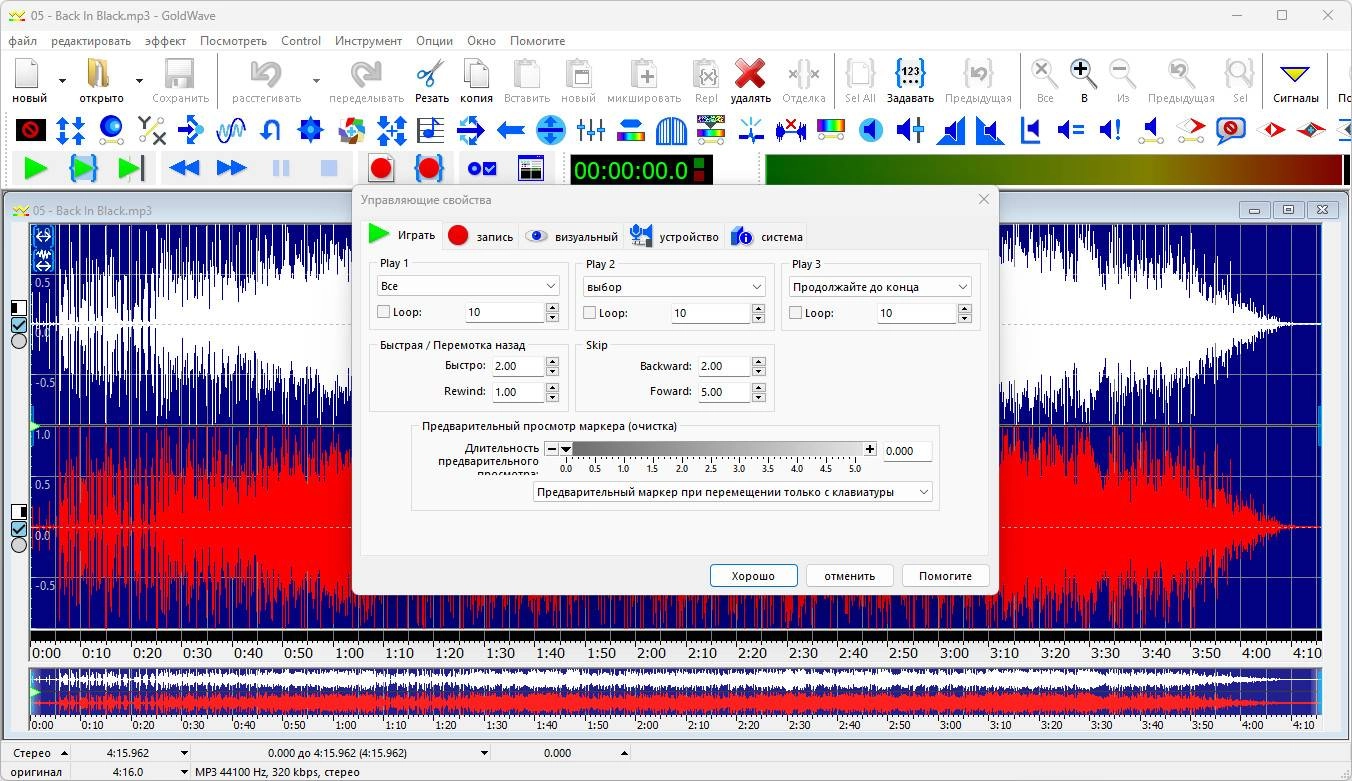The image size is (1352, 781).
Task: Open the Play 1 dropdown showing Все
Action: (468, 286)
